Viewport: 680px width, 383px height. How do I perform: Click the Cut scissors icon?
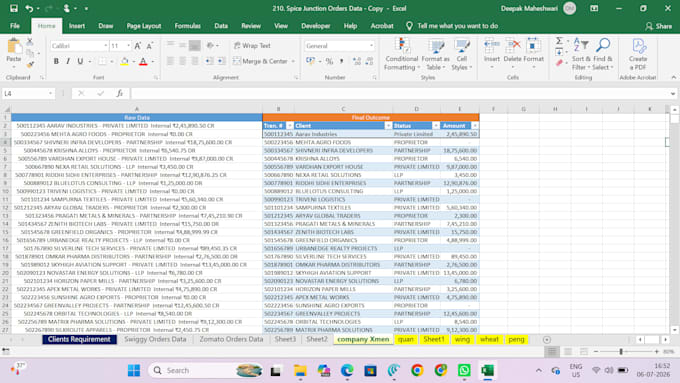(30, 42)
